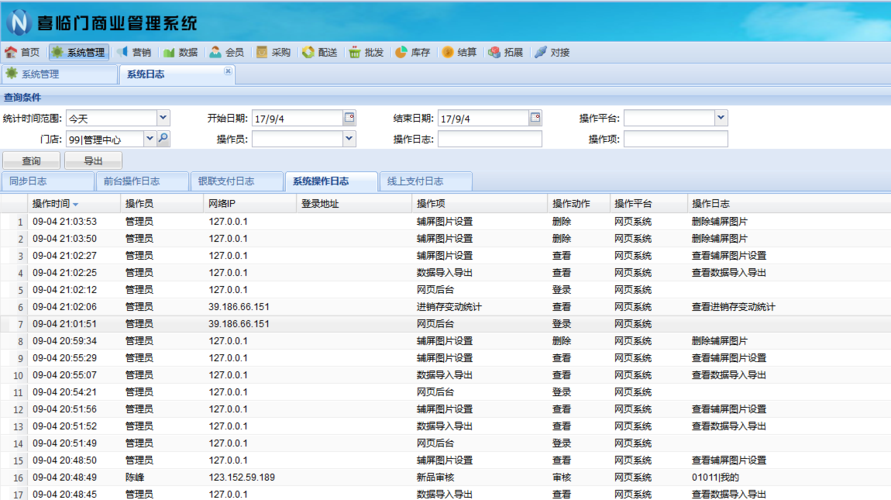The height and width of the screenshot is (500, 891).
Task: Open the 采购 purchasing menu
Action: pyautogui.click(x=273, y=52)
